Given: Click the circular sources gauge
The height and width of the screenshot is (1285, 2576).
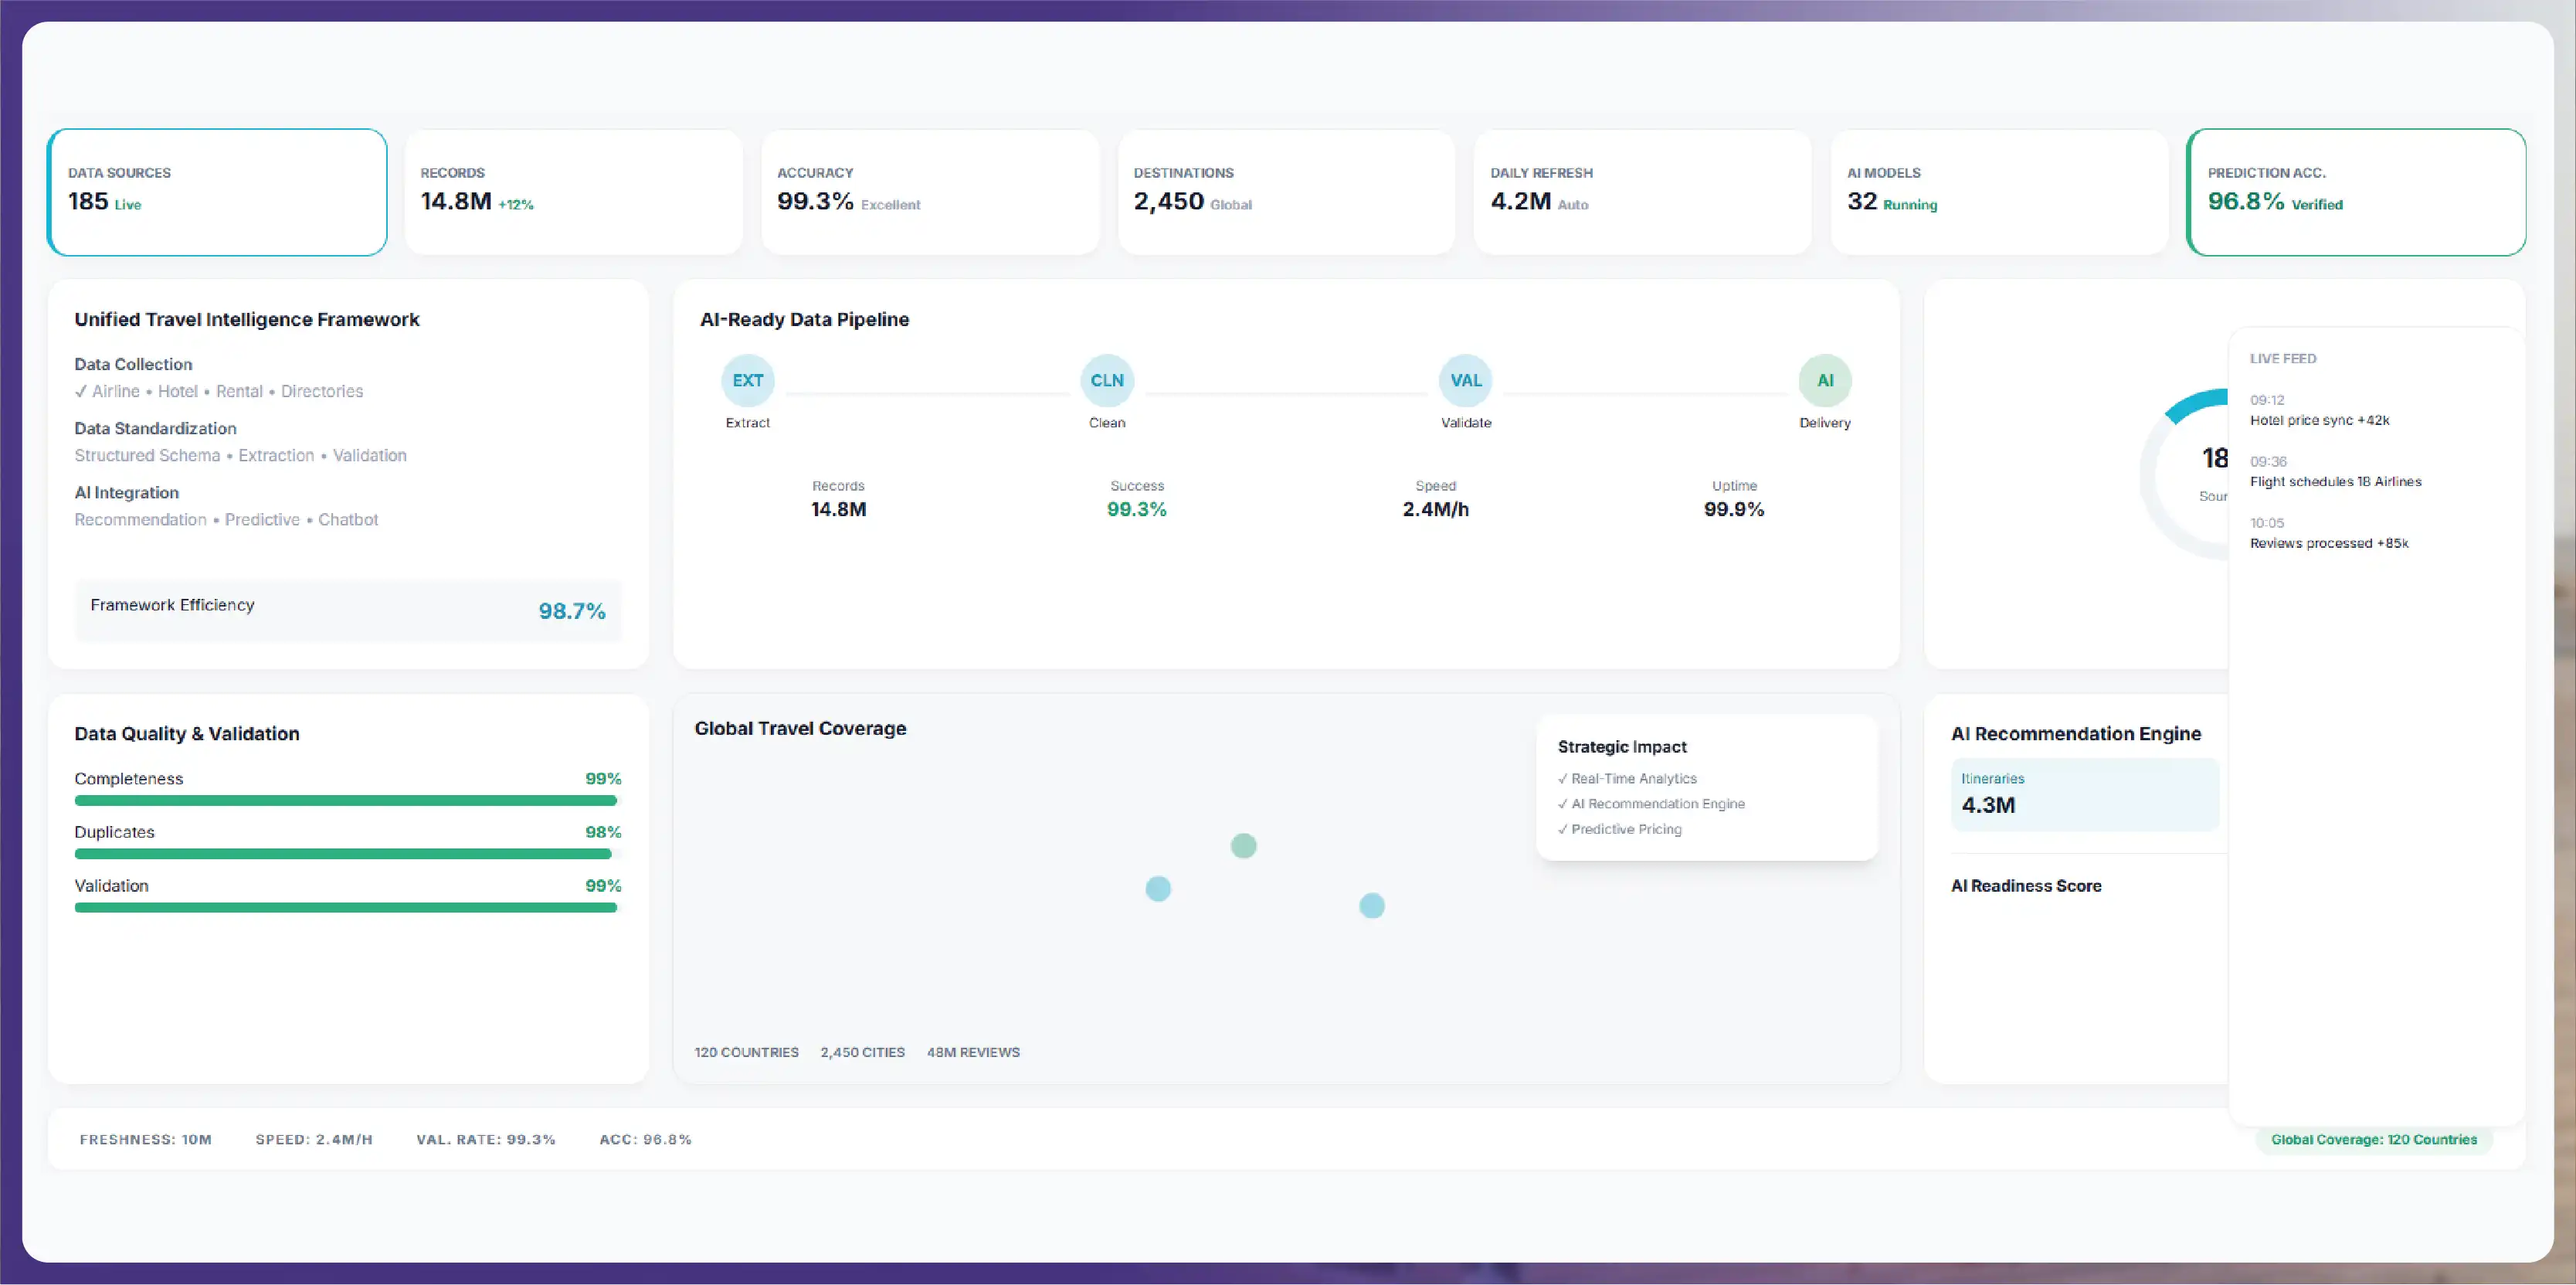Looking at the screenshot, I should [2185, 474].
